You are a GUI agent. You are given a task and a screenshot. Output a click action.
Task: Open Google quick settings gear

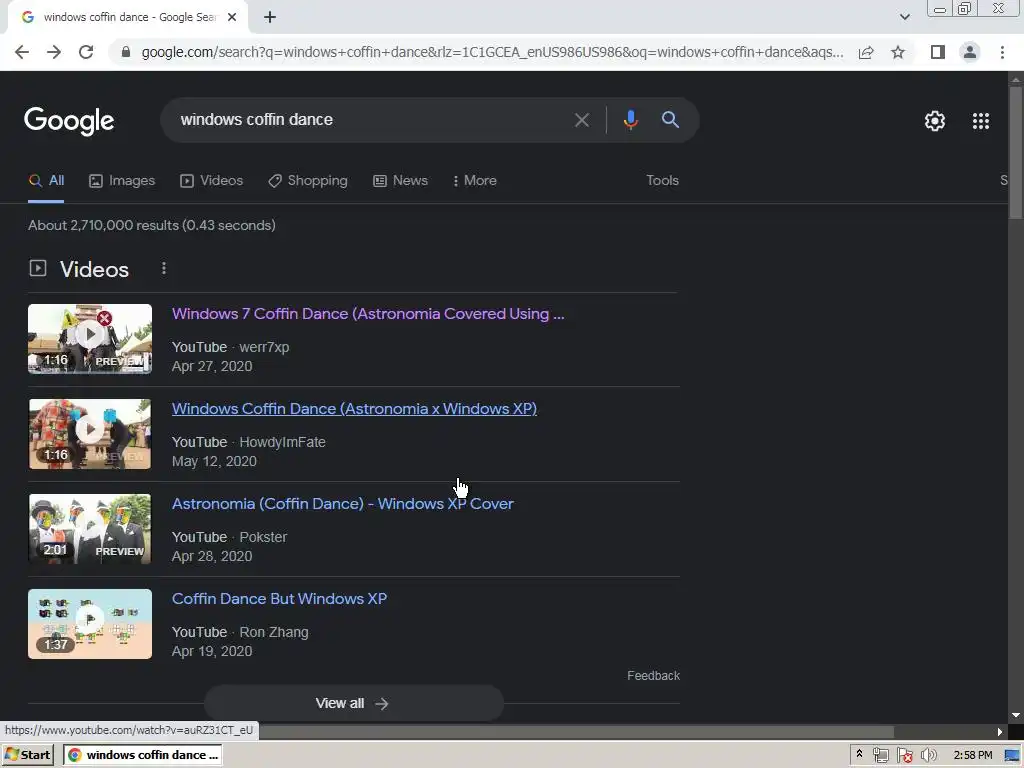(x=935, y=121)
